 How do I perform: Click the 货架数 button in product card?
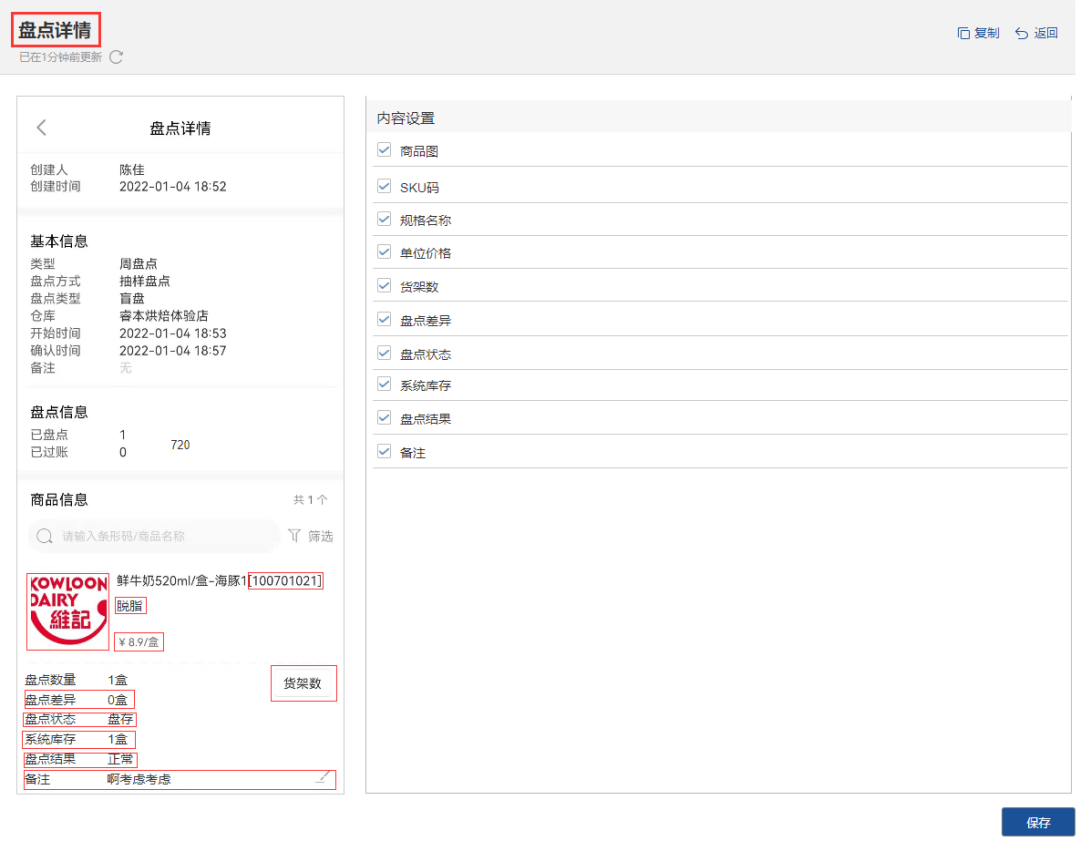[303, 684]
